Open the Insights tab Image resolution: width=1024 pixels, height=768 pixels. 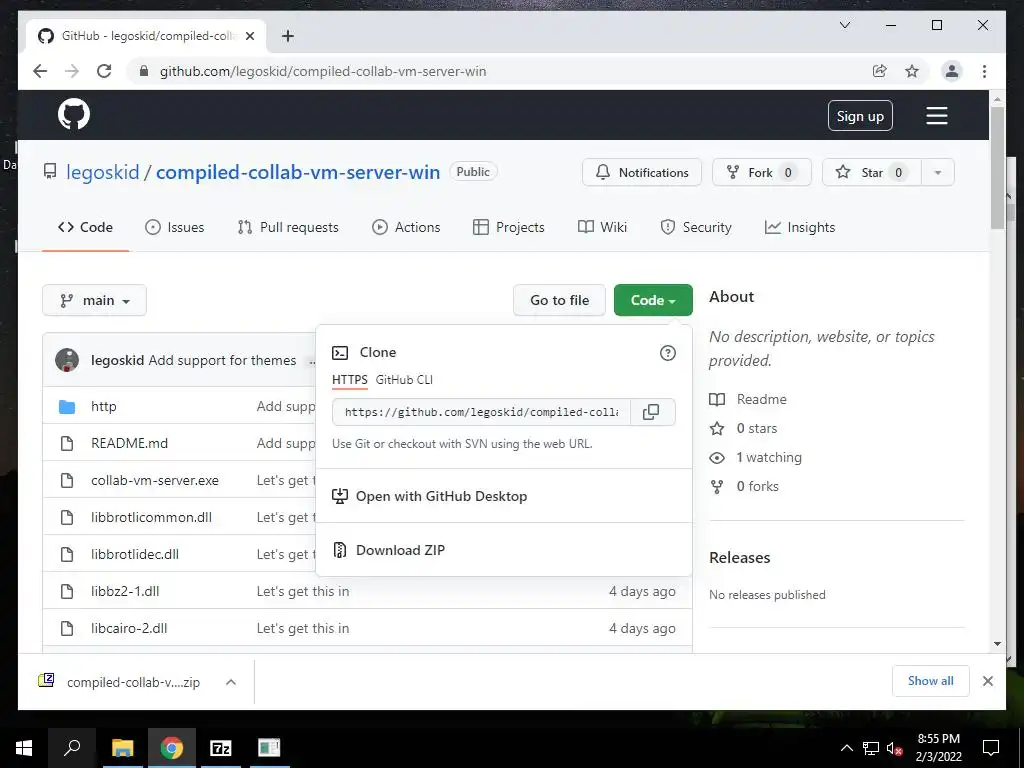[800, 227]
